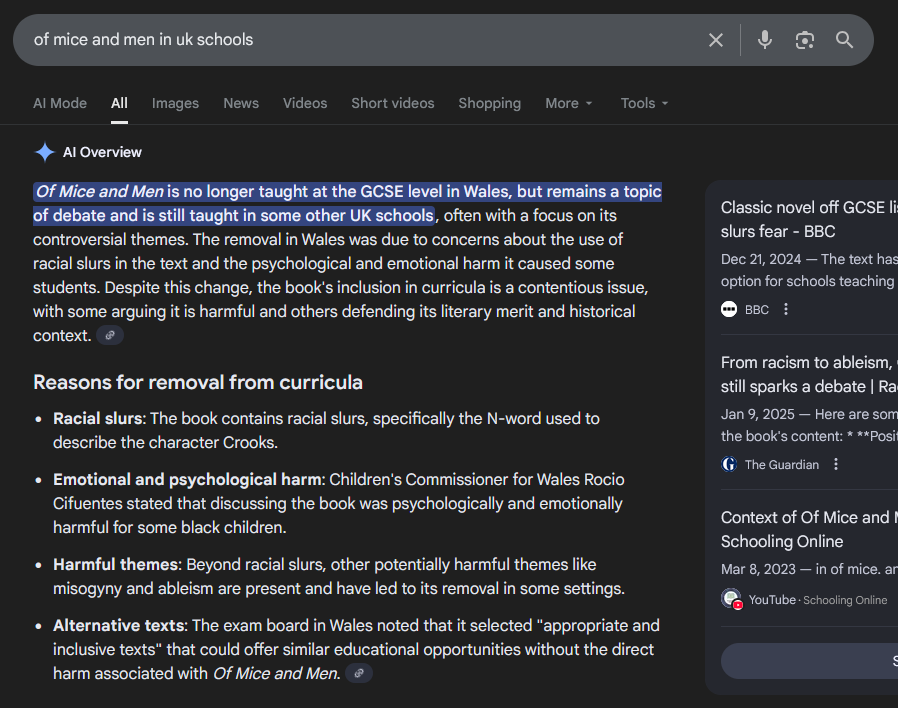
Task: Open 'From racism to ableism' Guardian article
Action: coord(809,374)
